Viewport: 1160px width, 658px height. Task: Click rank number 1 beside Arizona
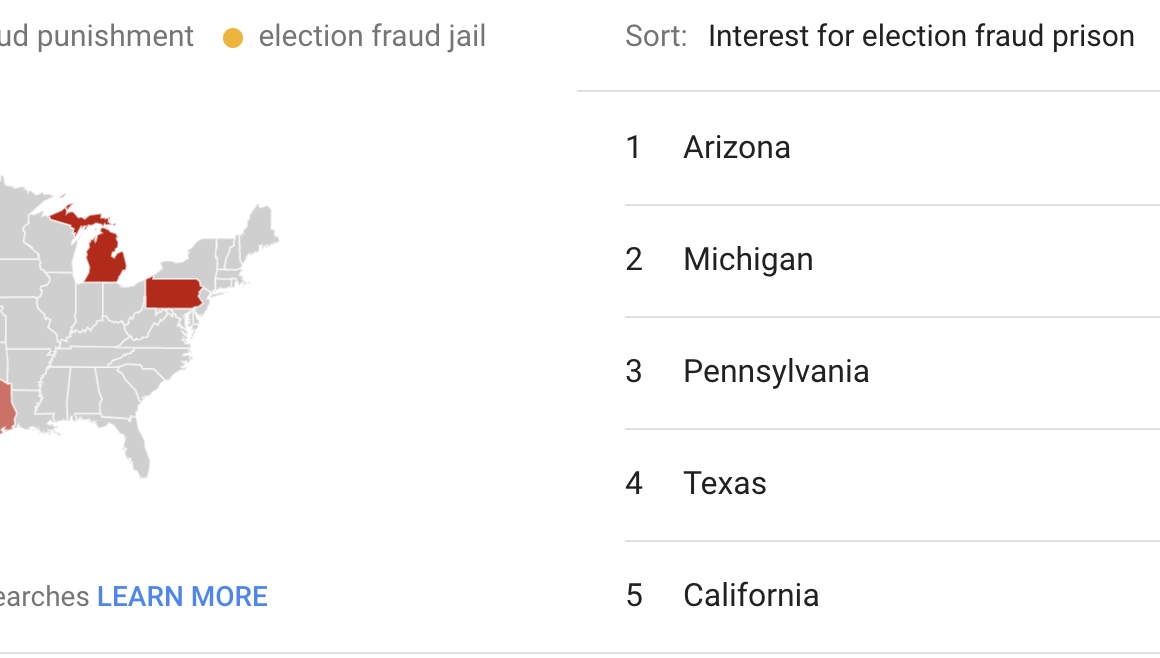point(633,148)
